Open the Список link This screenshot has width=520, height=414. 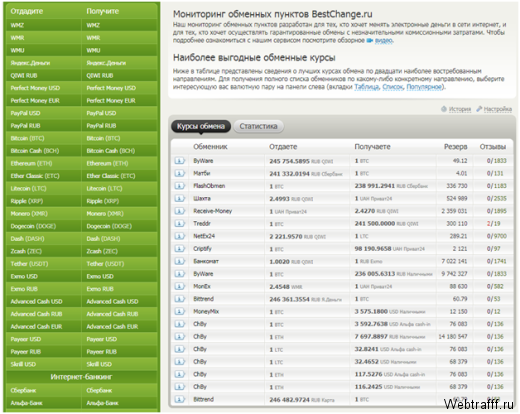tap(393, 87)
